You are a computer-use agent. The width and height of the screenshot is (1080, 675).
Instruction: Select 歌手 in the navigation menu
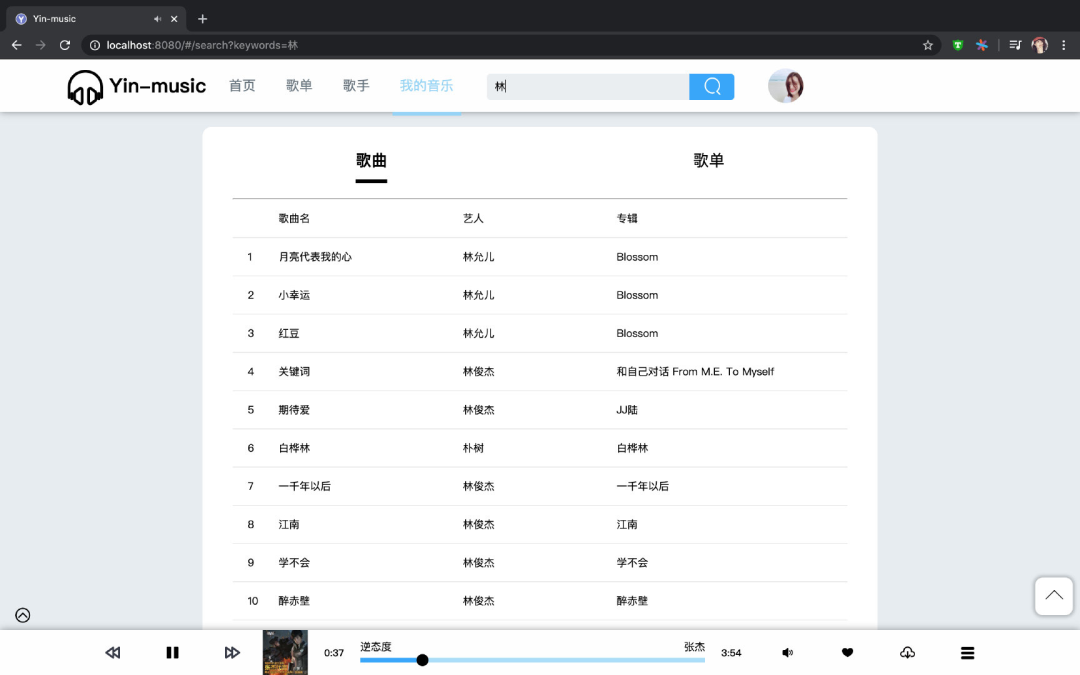(356, 86)
